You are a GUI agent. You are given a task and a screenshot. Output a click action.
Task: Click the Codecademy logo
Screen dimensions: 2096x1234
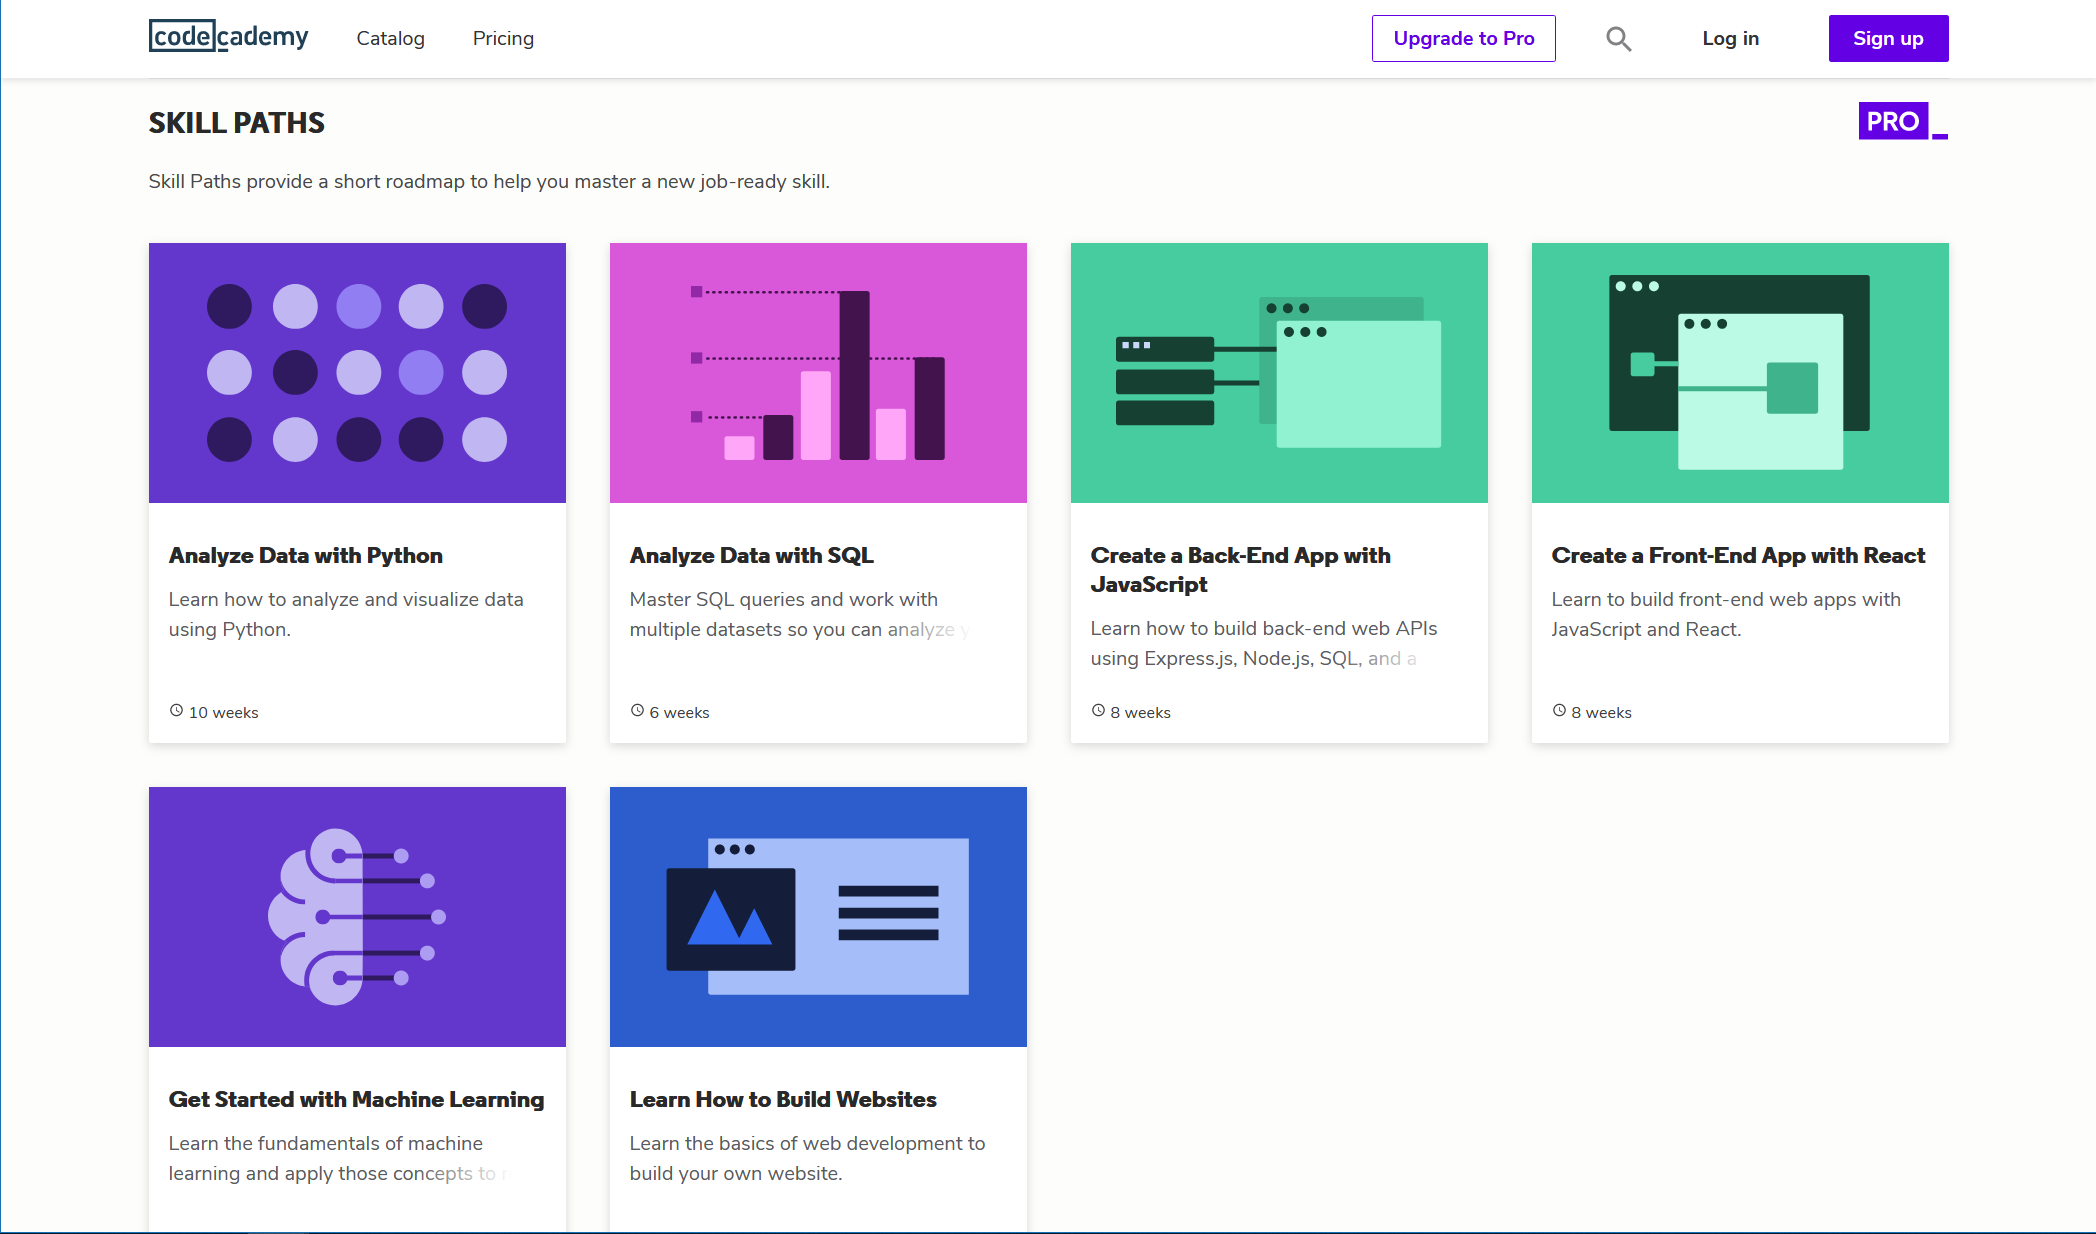coord(228,37)
